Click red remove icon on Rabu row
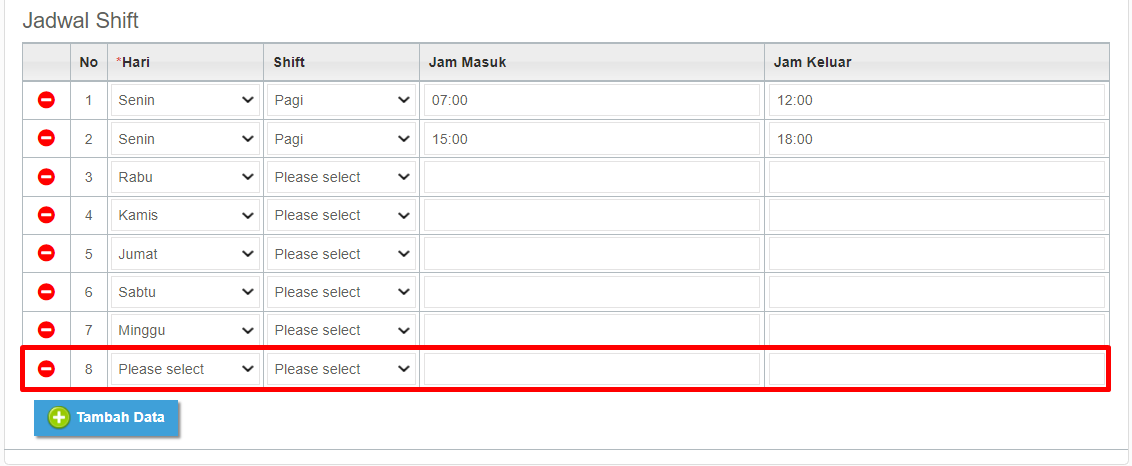This screenshot has height=466, width=1132. pos(46,177)
